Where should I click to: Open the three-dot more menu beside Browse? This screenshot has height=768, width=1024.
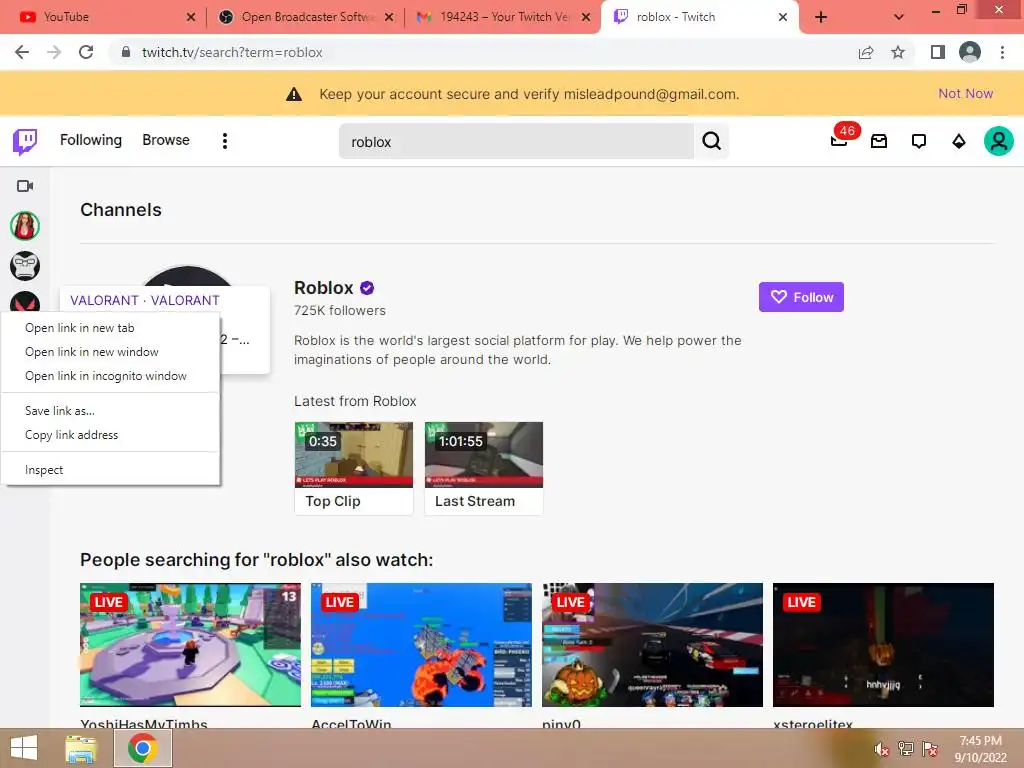pos(225,141)
